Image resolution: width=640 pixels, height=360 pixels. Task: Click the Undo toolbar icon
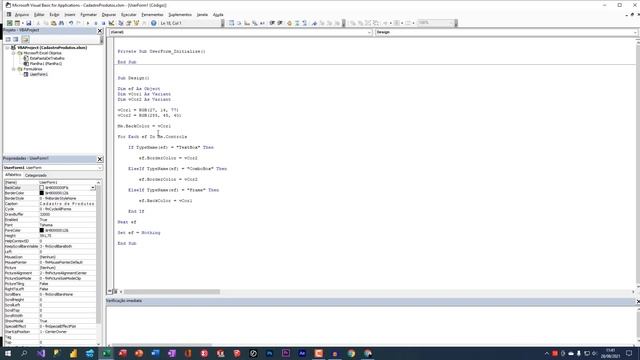71,23
